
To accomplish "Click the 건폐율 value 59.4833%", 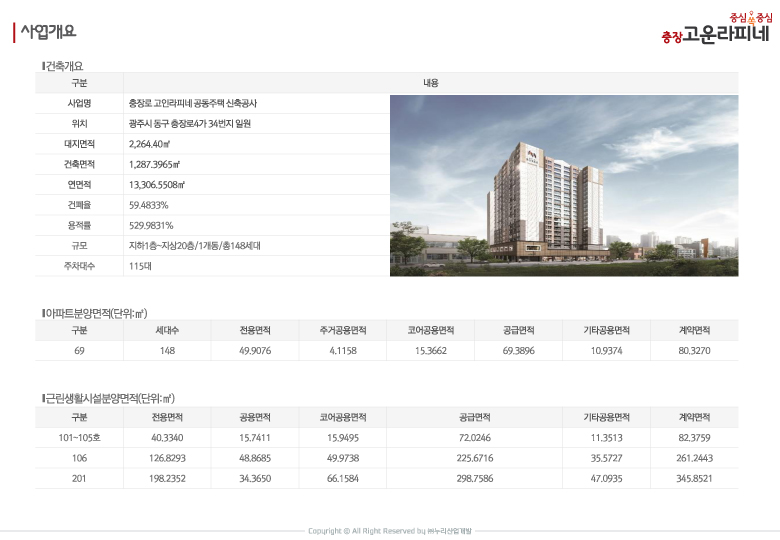I will 149,205.
